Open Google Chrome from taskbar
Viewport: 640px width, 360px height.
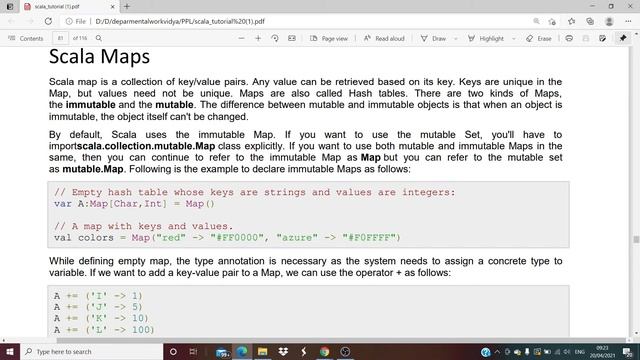(x=324, y=351)
